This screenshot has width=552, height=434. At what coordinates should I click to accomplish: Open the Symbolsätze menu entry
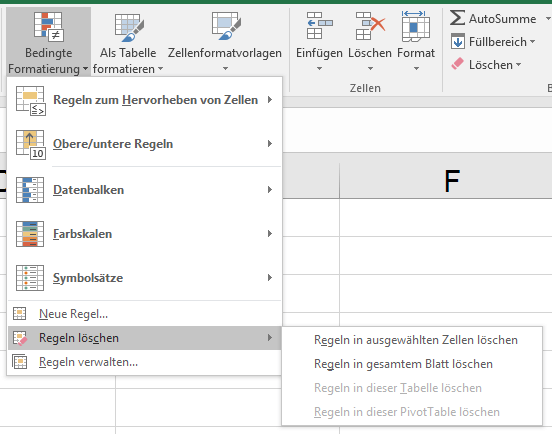[x=144, y=278]
